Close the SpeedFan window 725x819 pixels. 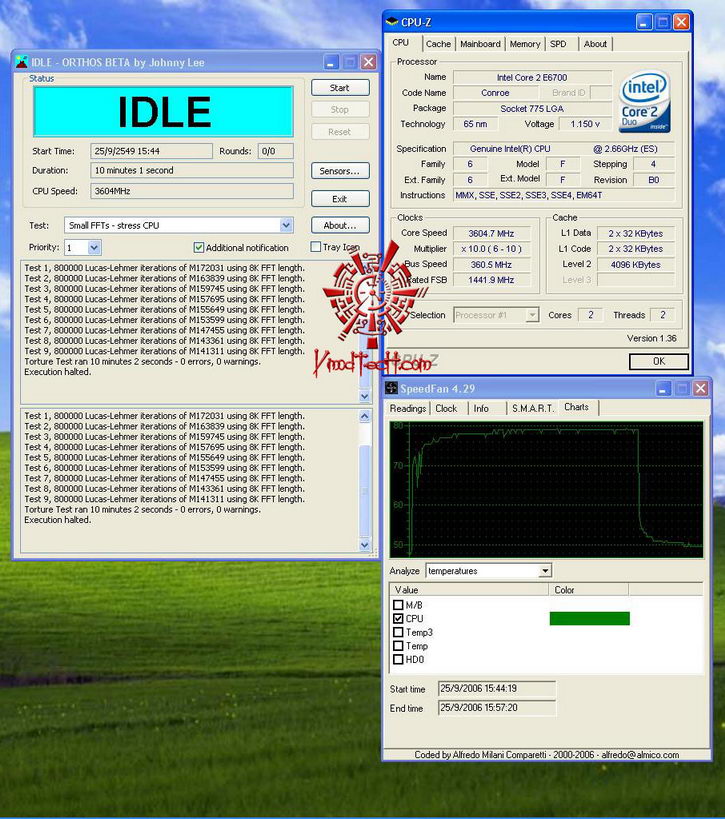tap(700, 388)
